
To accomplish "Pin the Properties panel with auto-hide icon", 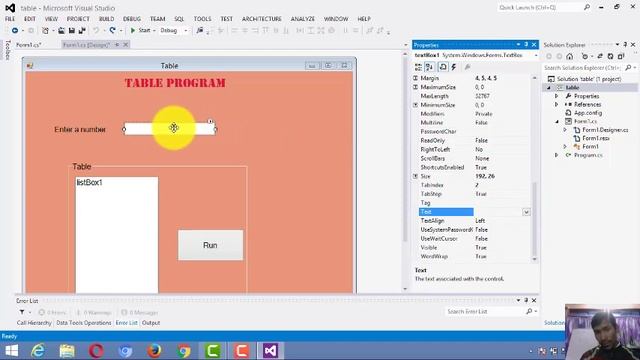I will 526,44.
